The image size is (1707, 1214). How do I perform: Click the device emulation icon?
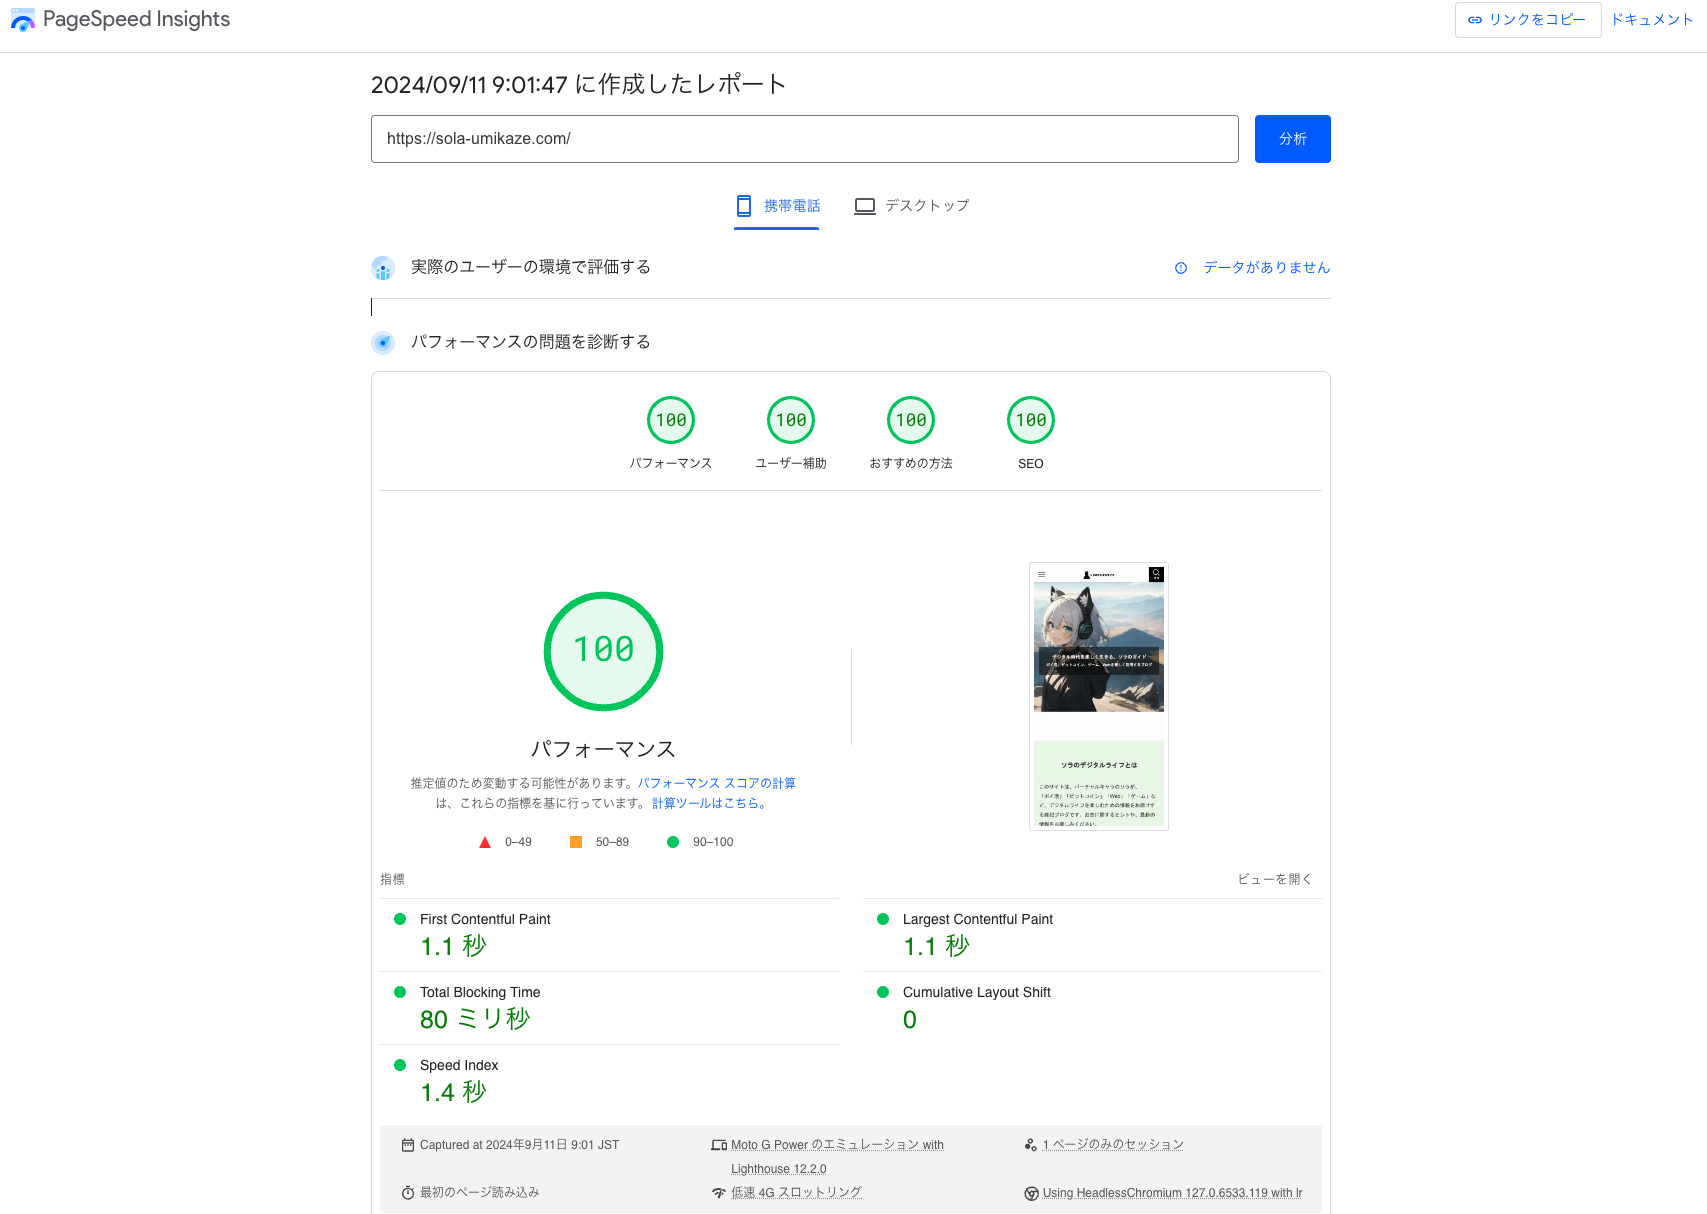tap(719, 1145)
